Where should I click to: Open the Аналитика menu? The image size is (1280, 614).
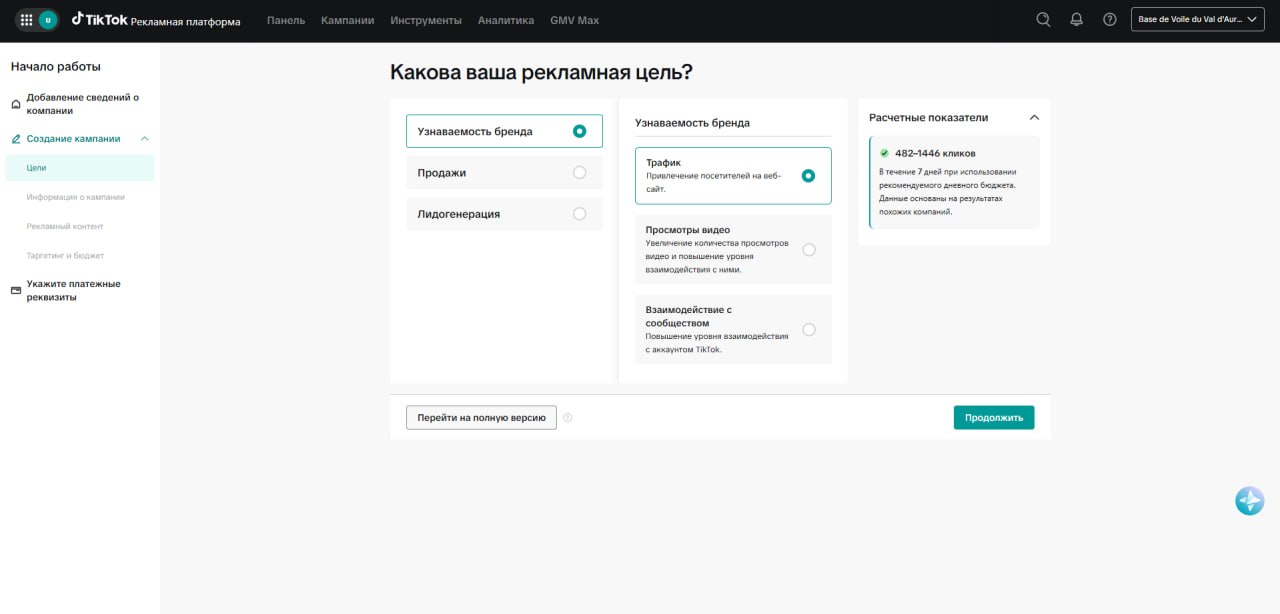pyautogui.click(x=506, y=20)
